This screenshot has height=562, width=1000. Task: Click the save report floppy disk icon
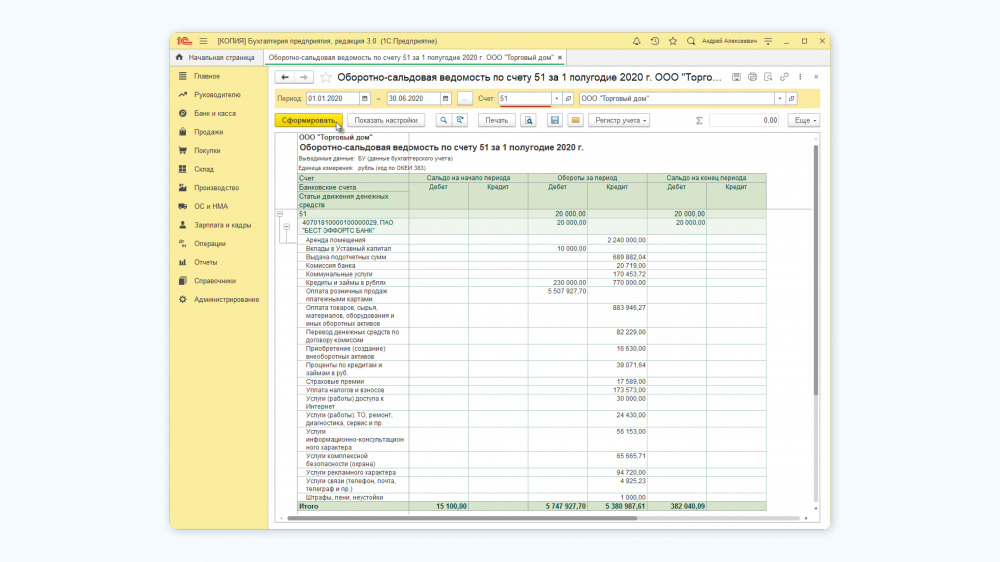tap(554, 120)
